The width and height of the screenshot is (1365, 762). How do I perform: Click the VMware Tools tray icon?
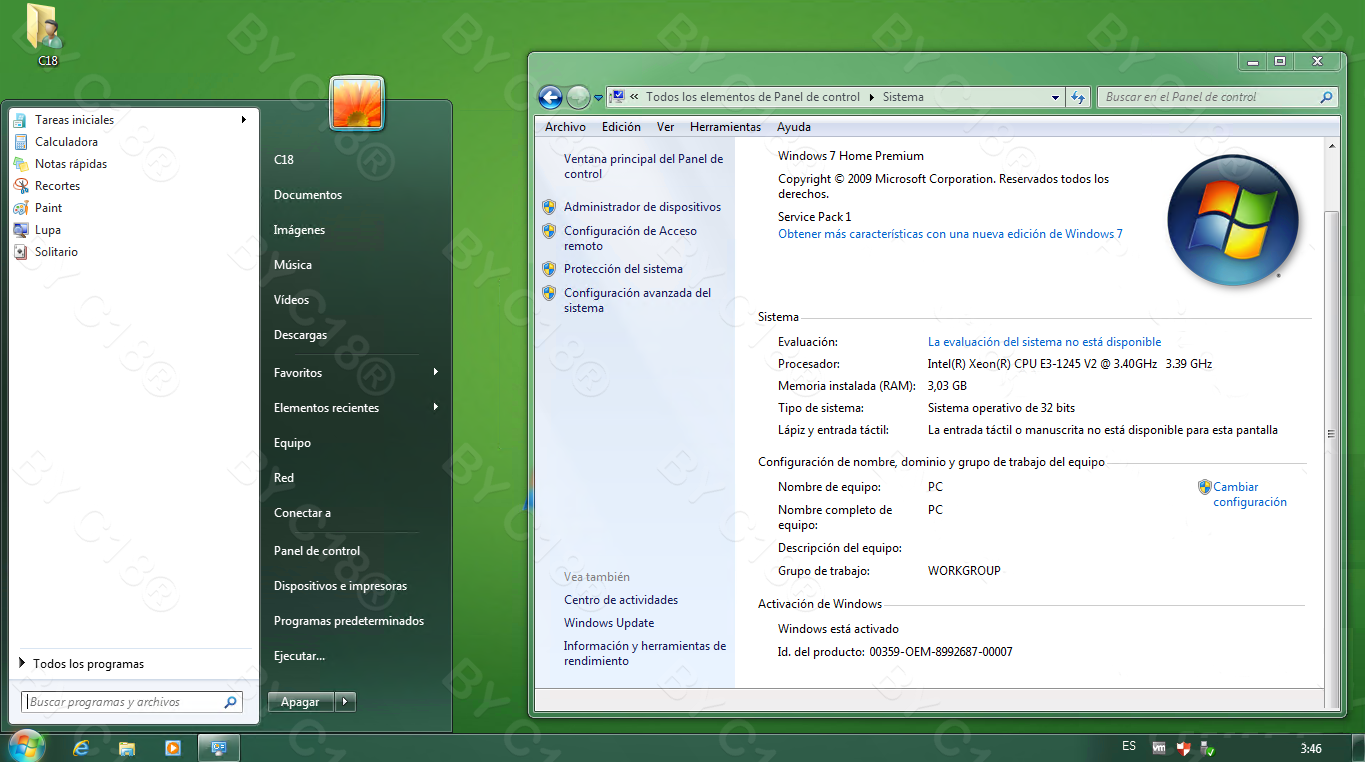click(1160, 746)
